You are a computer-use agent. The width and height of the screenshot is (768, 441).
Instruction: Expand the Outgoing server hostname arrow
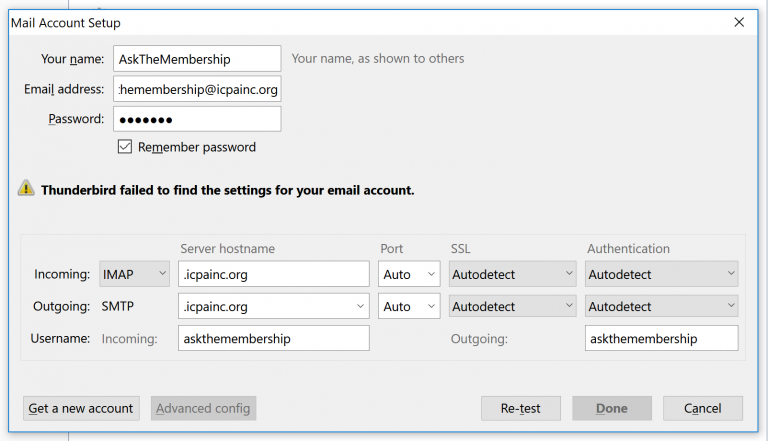click(x=360, y=306)
